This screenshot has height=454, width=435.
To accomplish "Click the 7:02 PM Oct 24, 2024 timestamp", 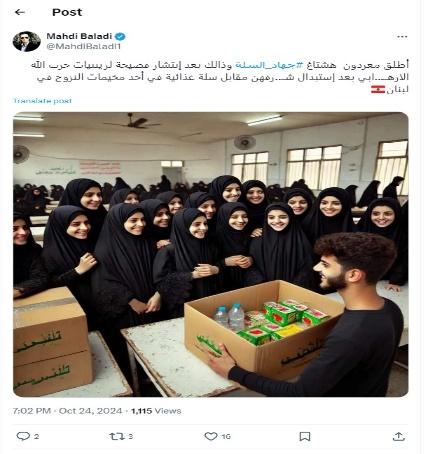I will coord(67,411).
